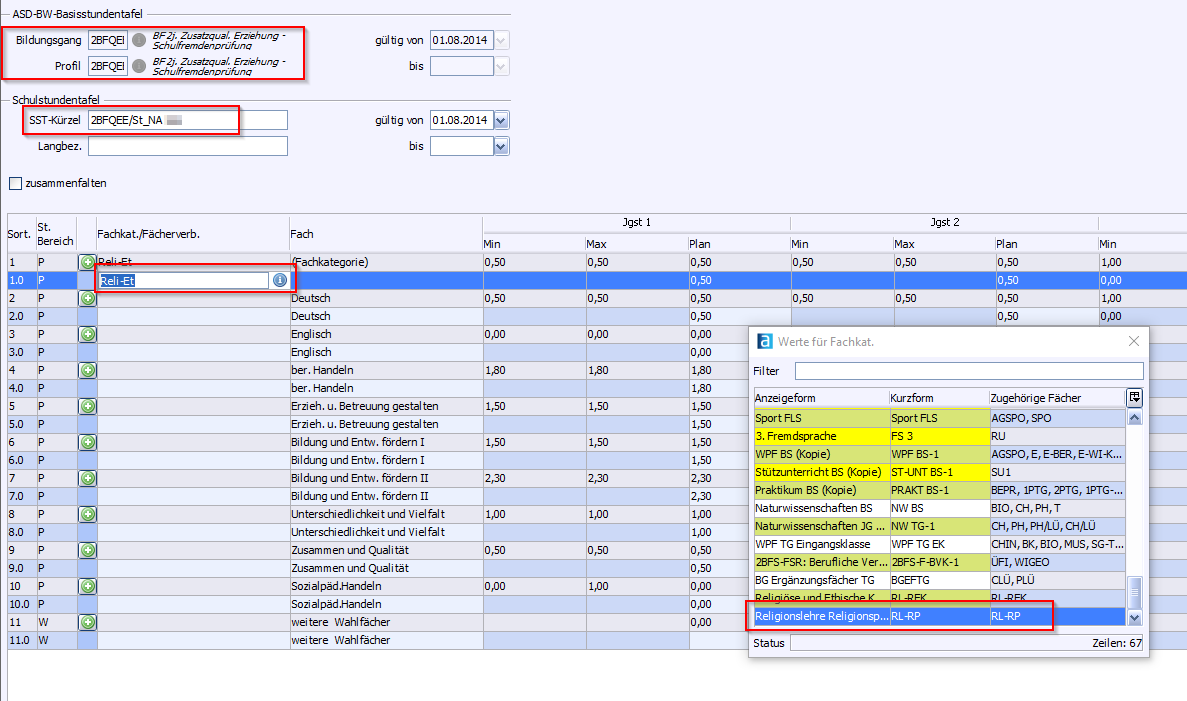This screenshot has width=1187, height=701.
Task: Click the SST-Kürzel input field
Action: coord(187,121)
